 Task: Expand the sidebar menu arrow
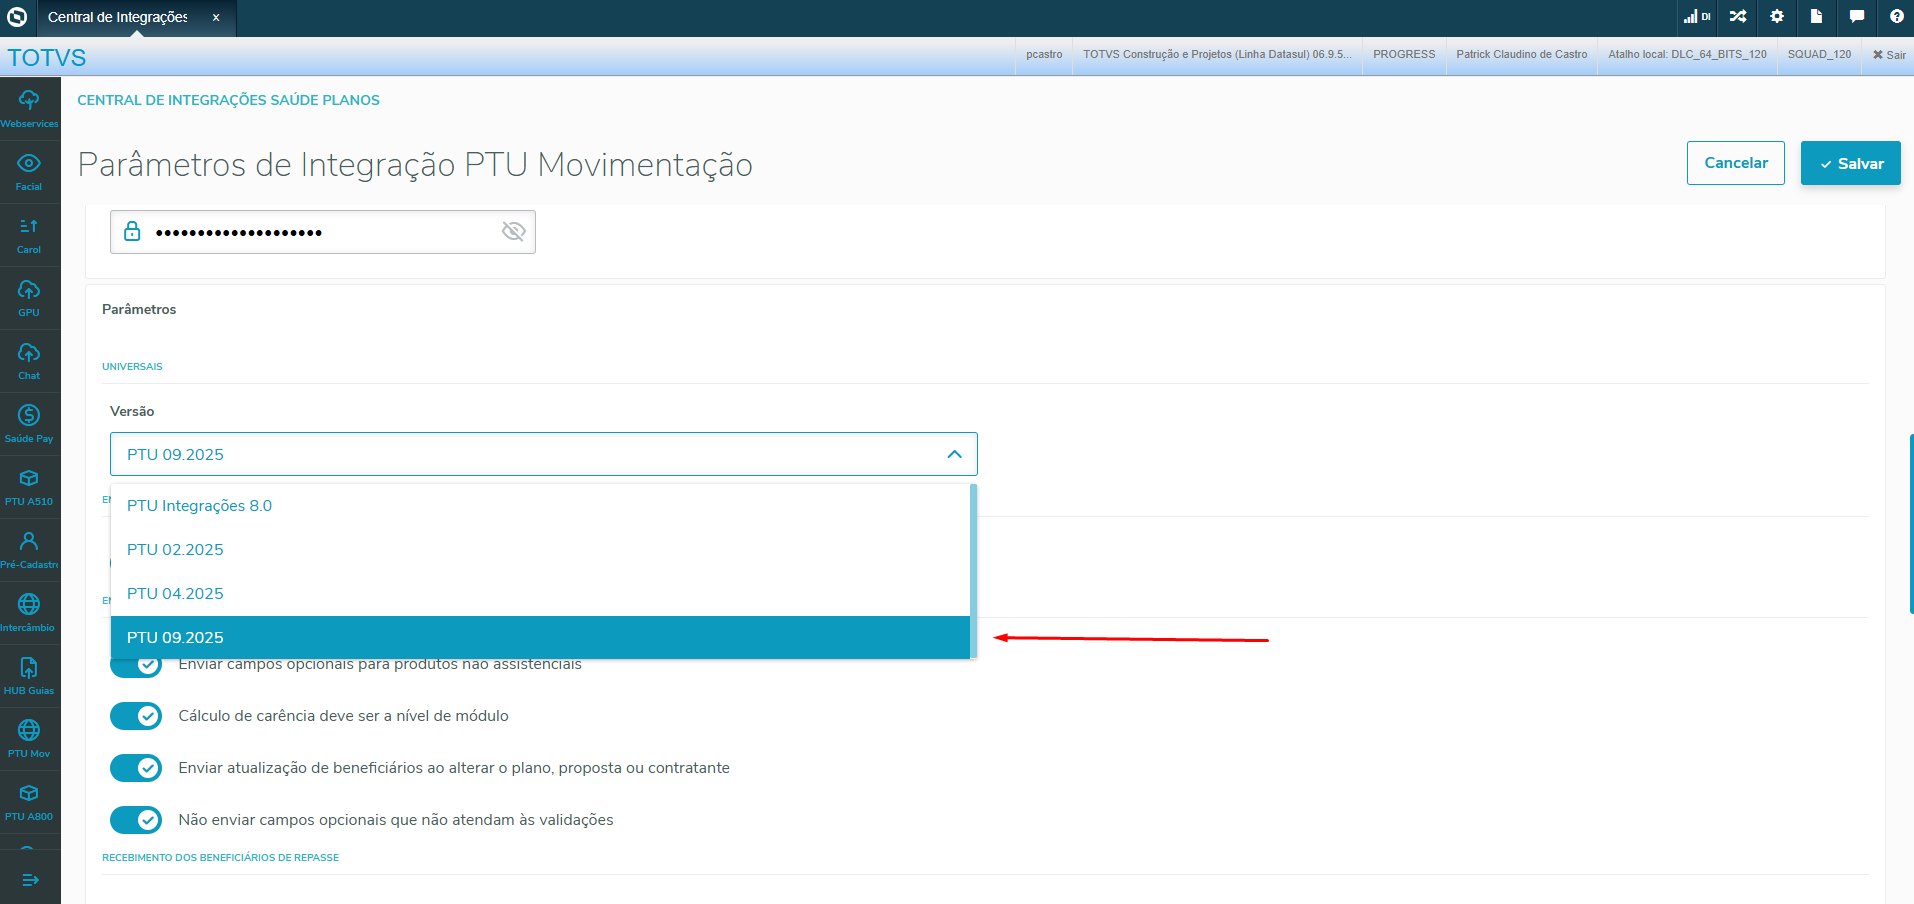30,880
